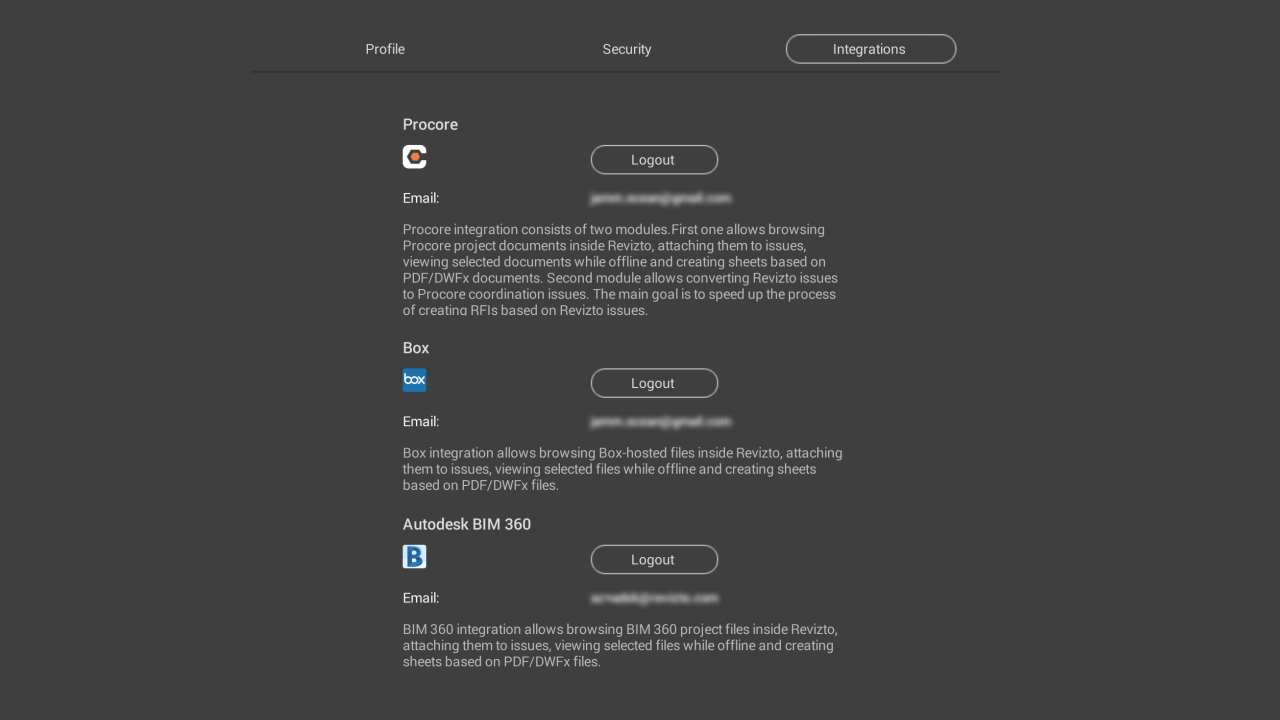The height and width of the screenshot is (720, 1280).
Task: Select the Integrations tab
Action: [x=870, y=49]
